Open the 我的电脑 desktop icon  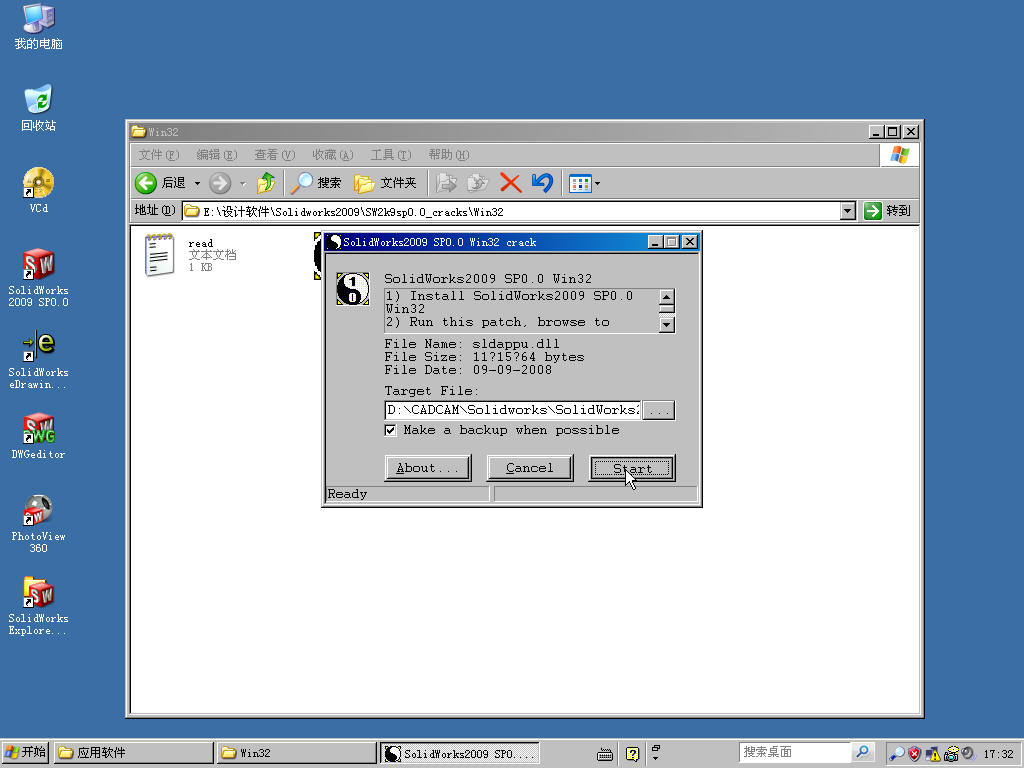[x=39, y=27]
